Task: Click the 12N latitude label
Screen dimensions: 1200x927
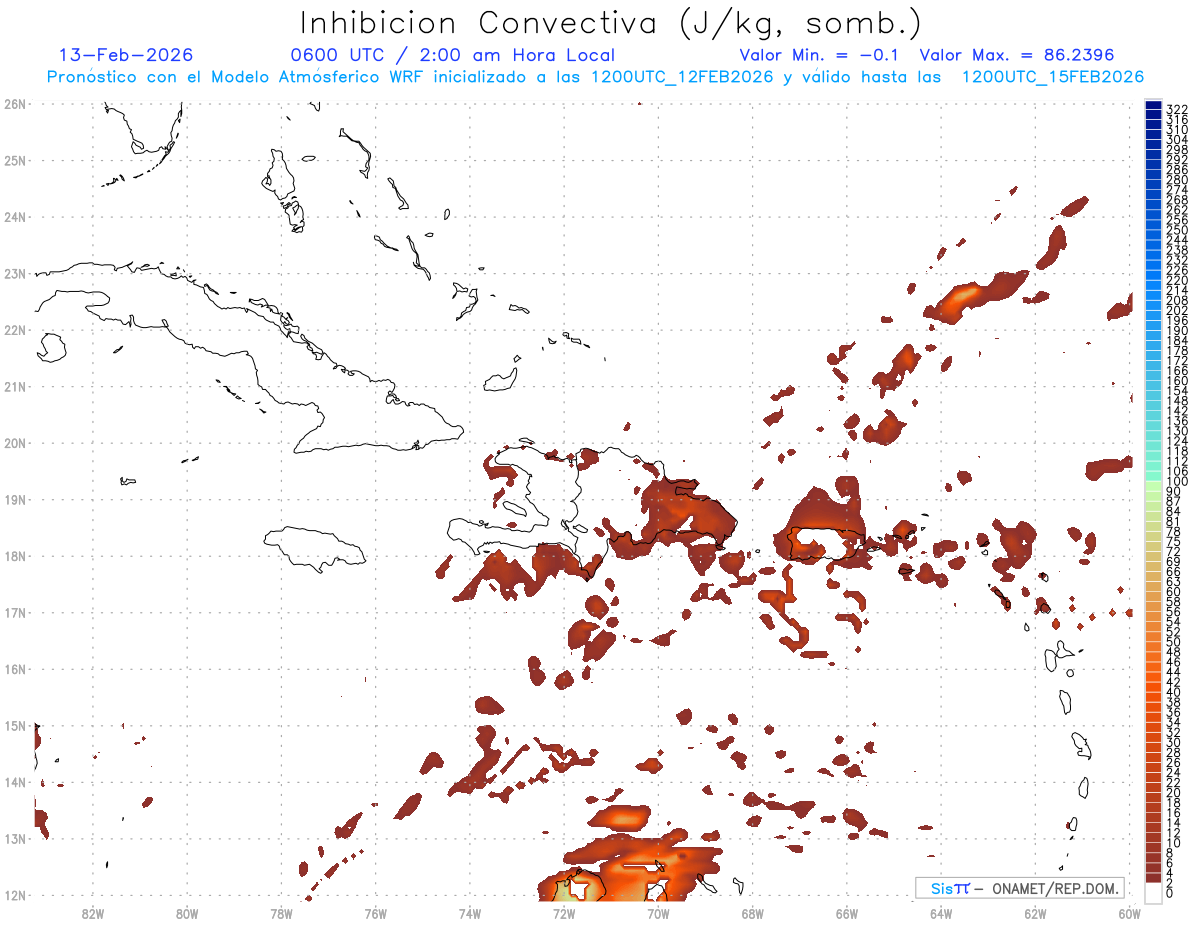Action: (x=15, y=895)
